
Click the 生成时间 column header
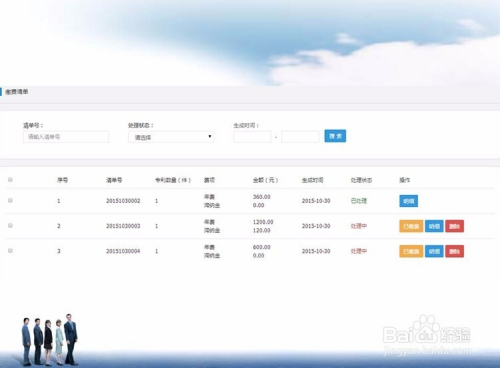pos(312,180)
